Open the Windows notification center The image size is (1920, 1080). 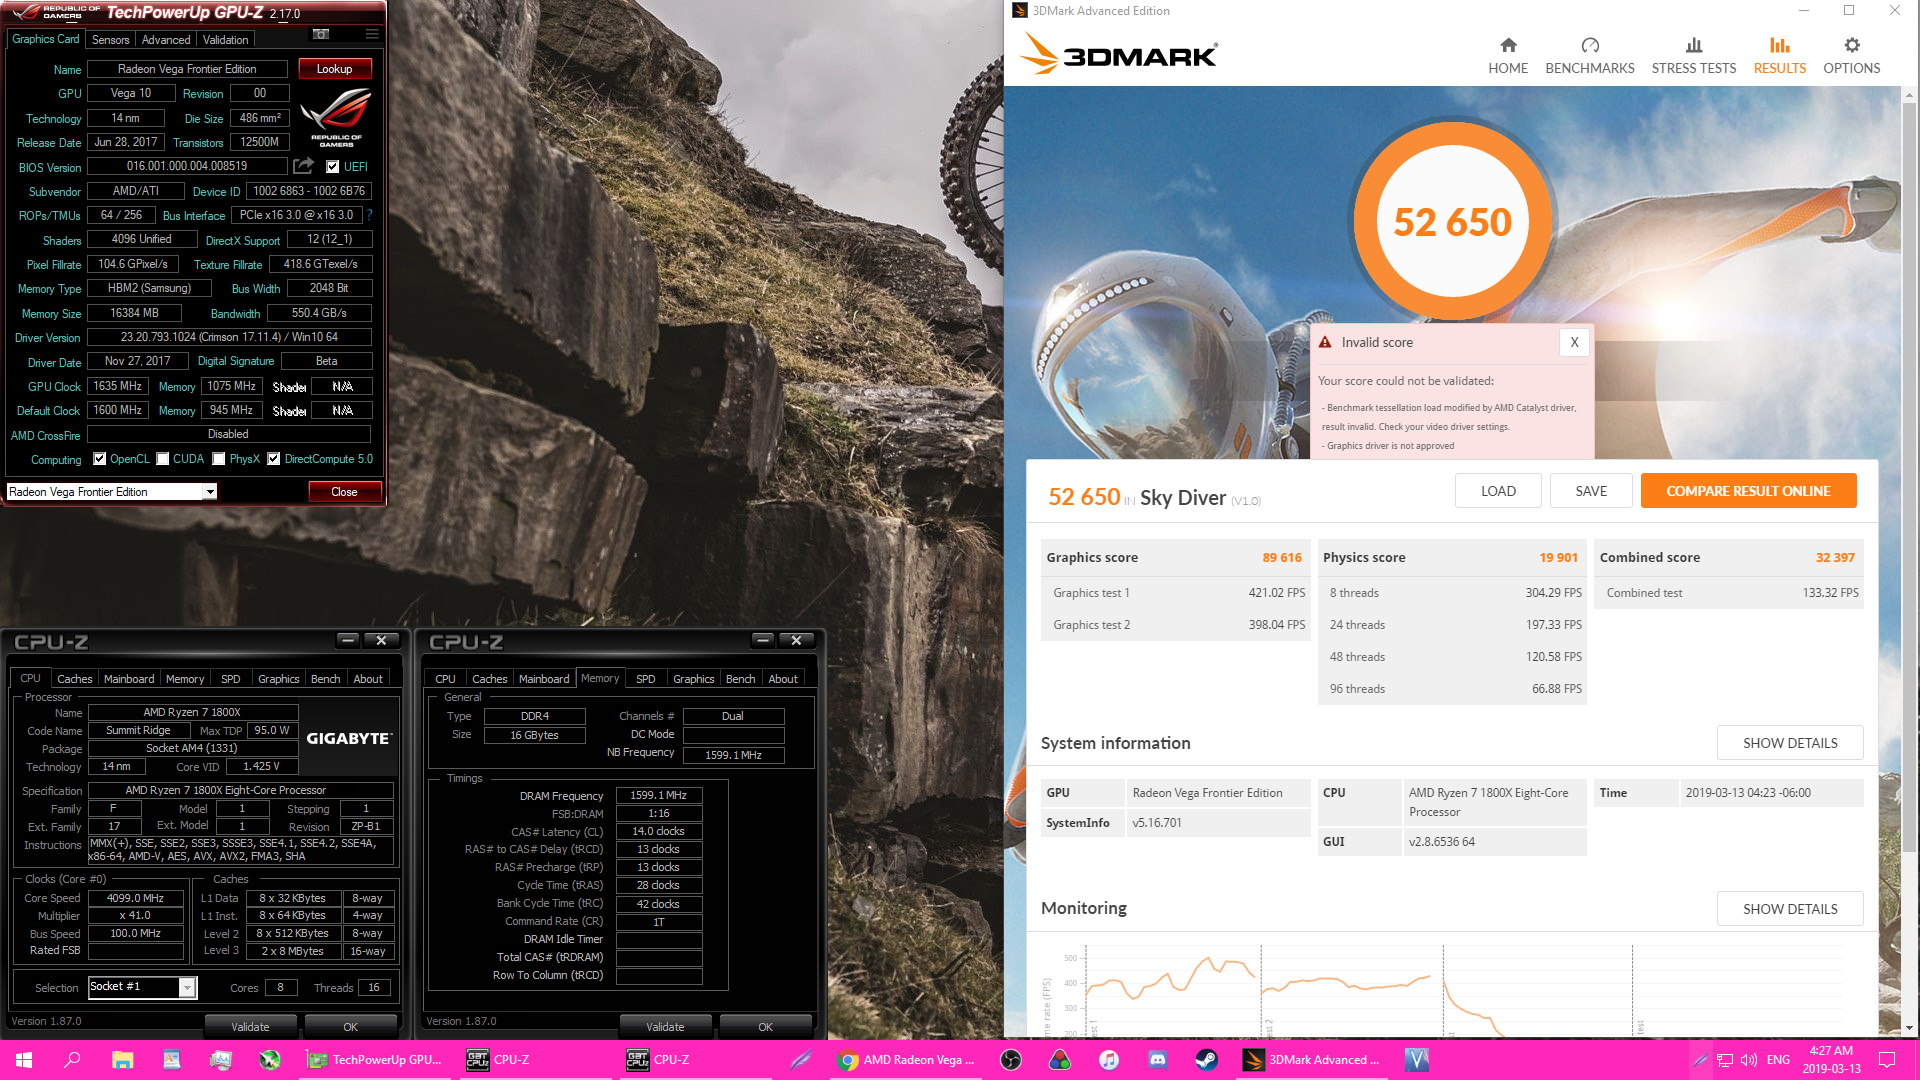click(x=1887, y=1060)
